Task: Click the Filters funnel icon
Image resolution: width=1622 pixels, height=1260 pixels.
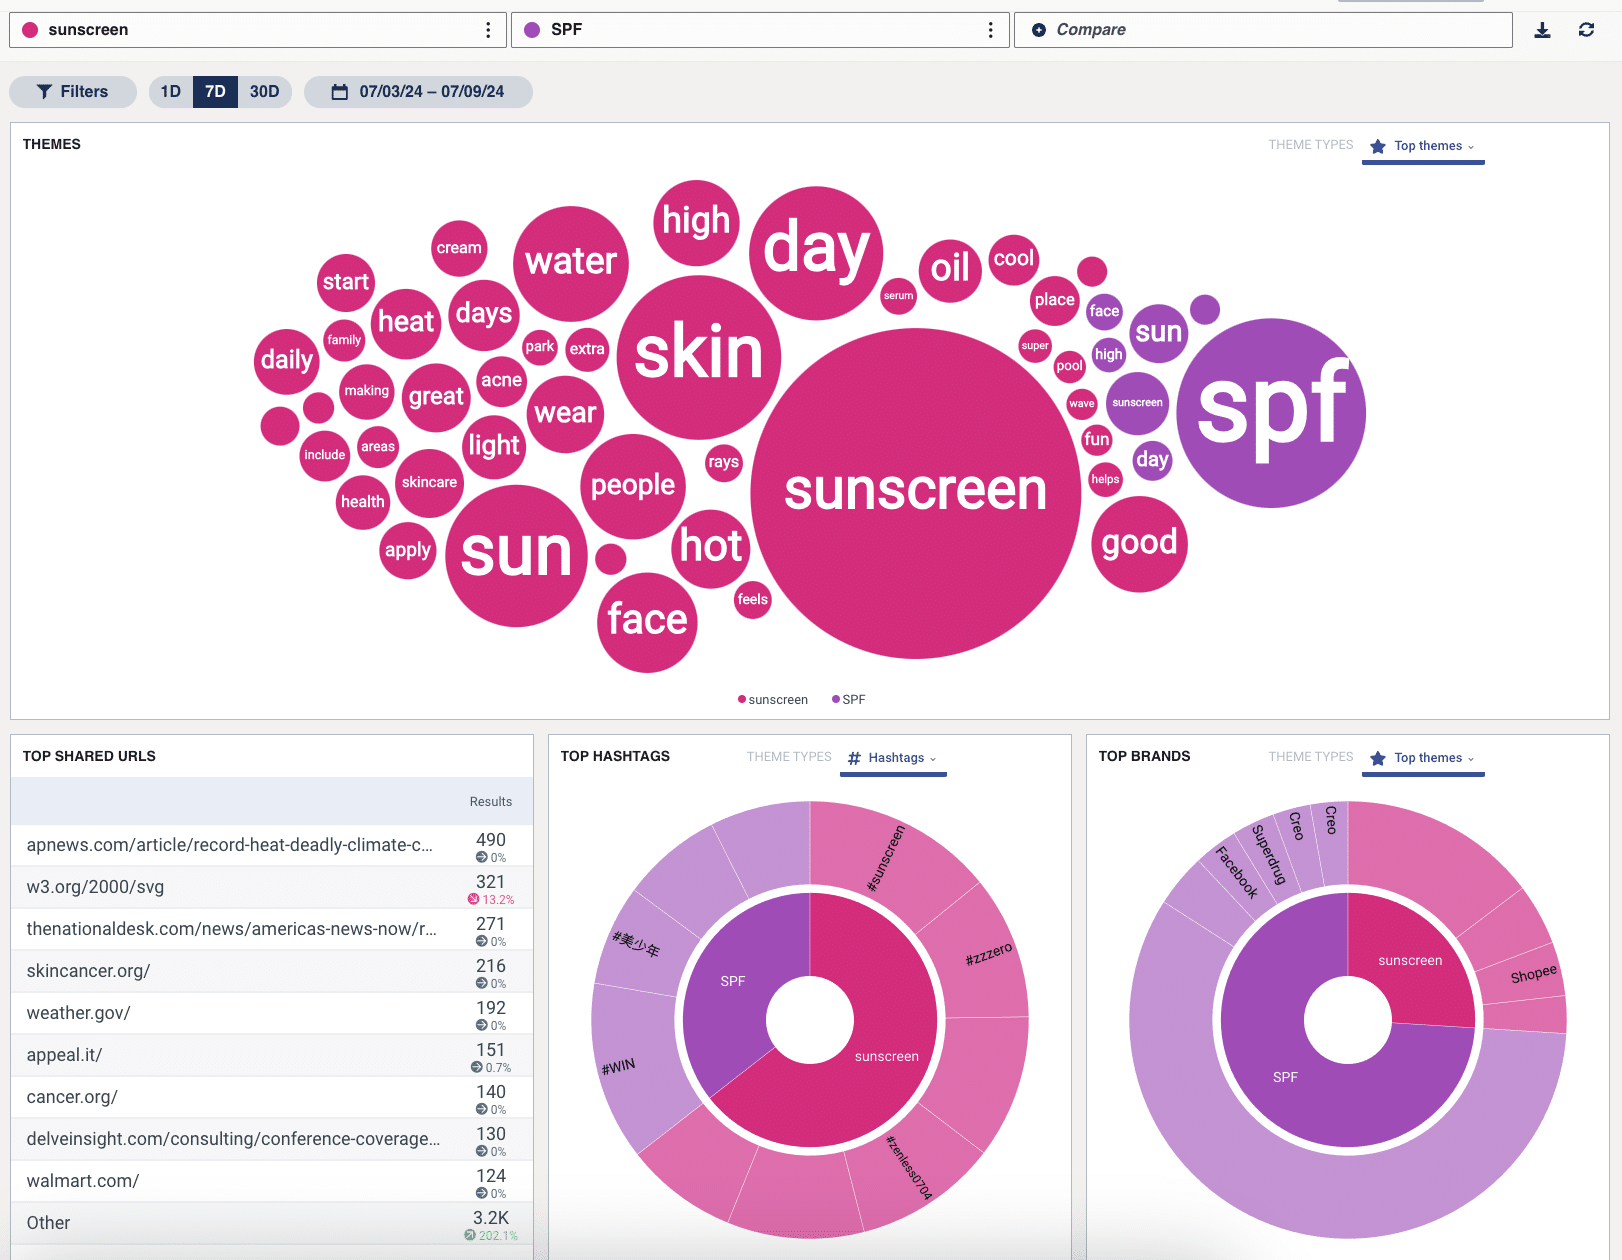Action: [x=44, y=91]
